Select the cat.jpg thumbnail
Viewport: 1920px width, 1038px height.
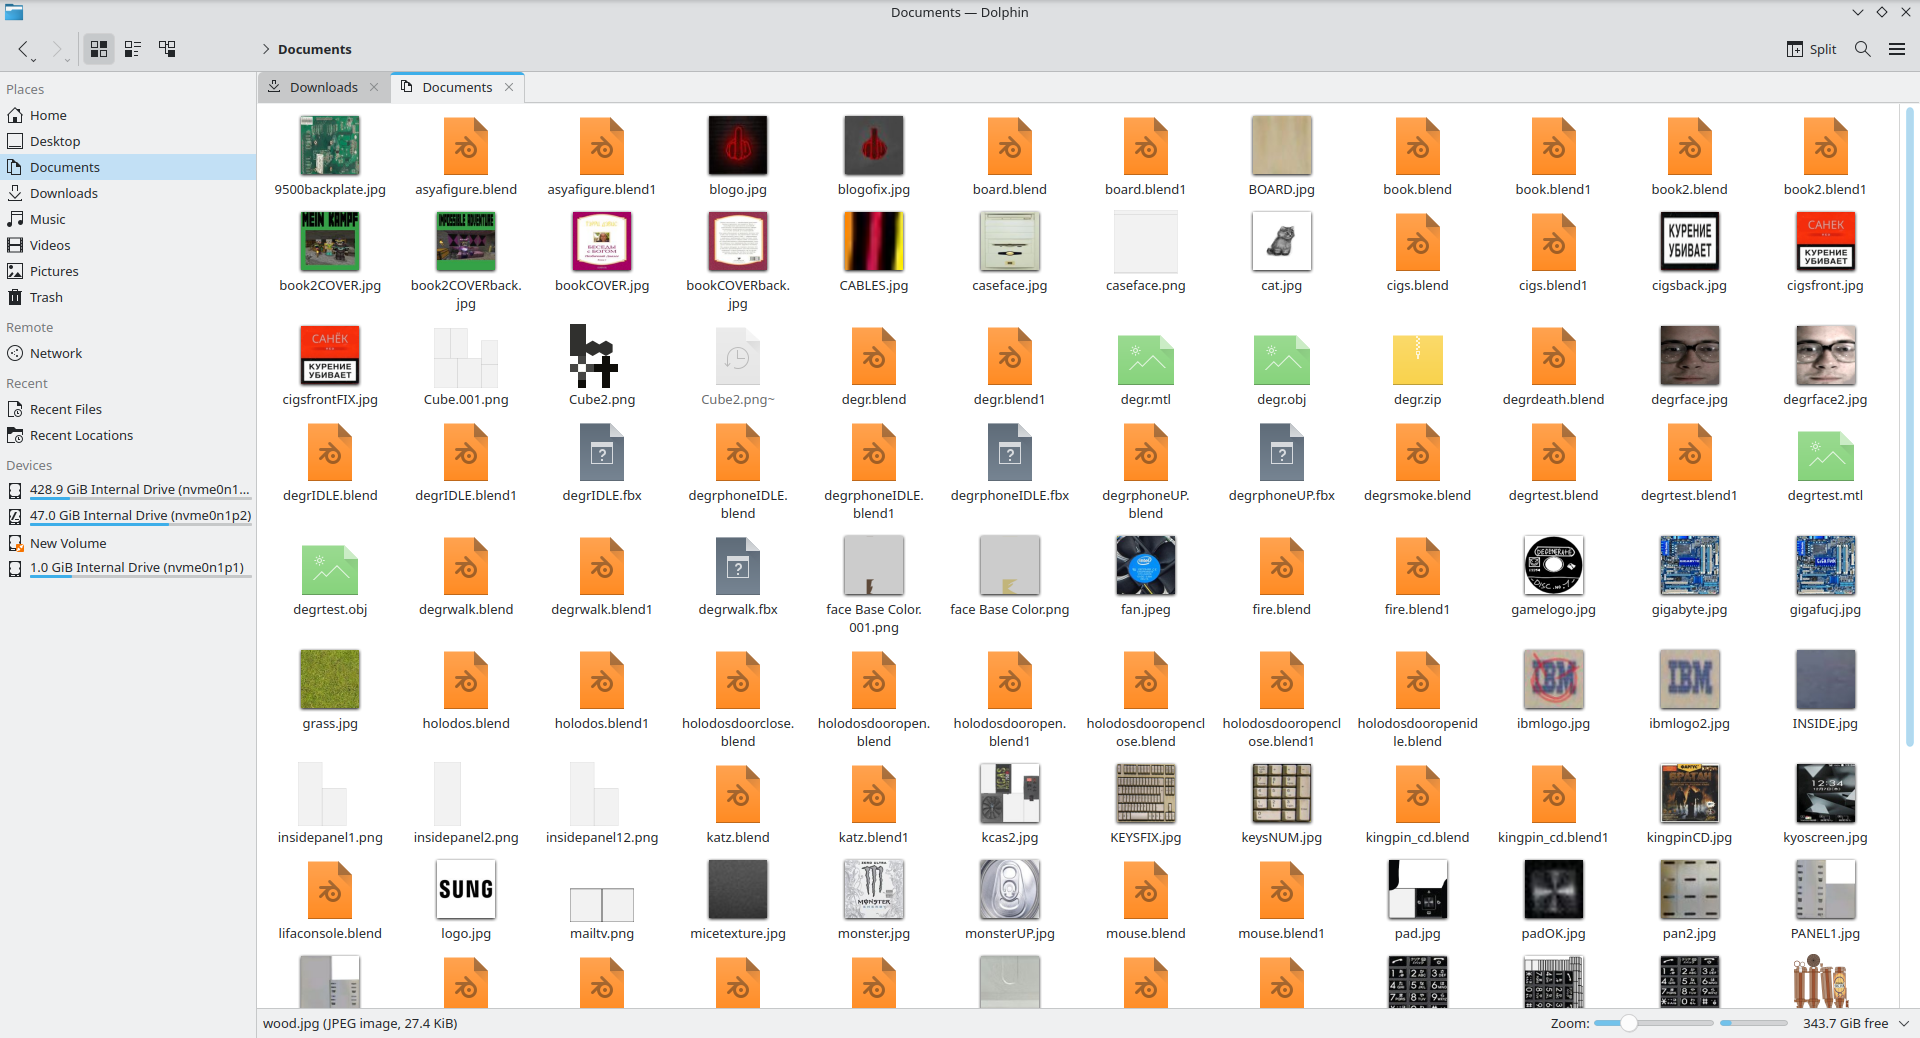point(1281,242)
